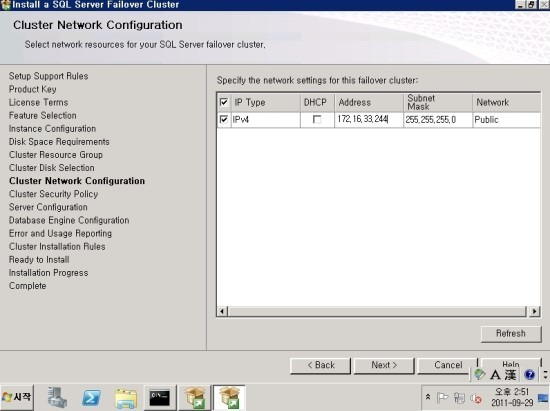Select Complete step

pyautogui.click(x=27, y=286)
